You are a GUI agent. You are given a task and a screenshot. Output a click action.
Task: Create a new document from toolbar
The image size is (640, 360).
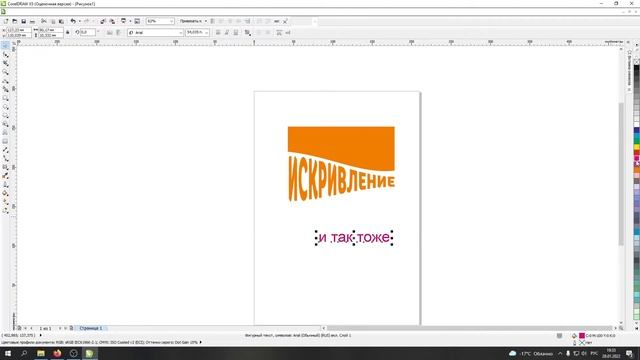6,21
